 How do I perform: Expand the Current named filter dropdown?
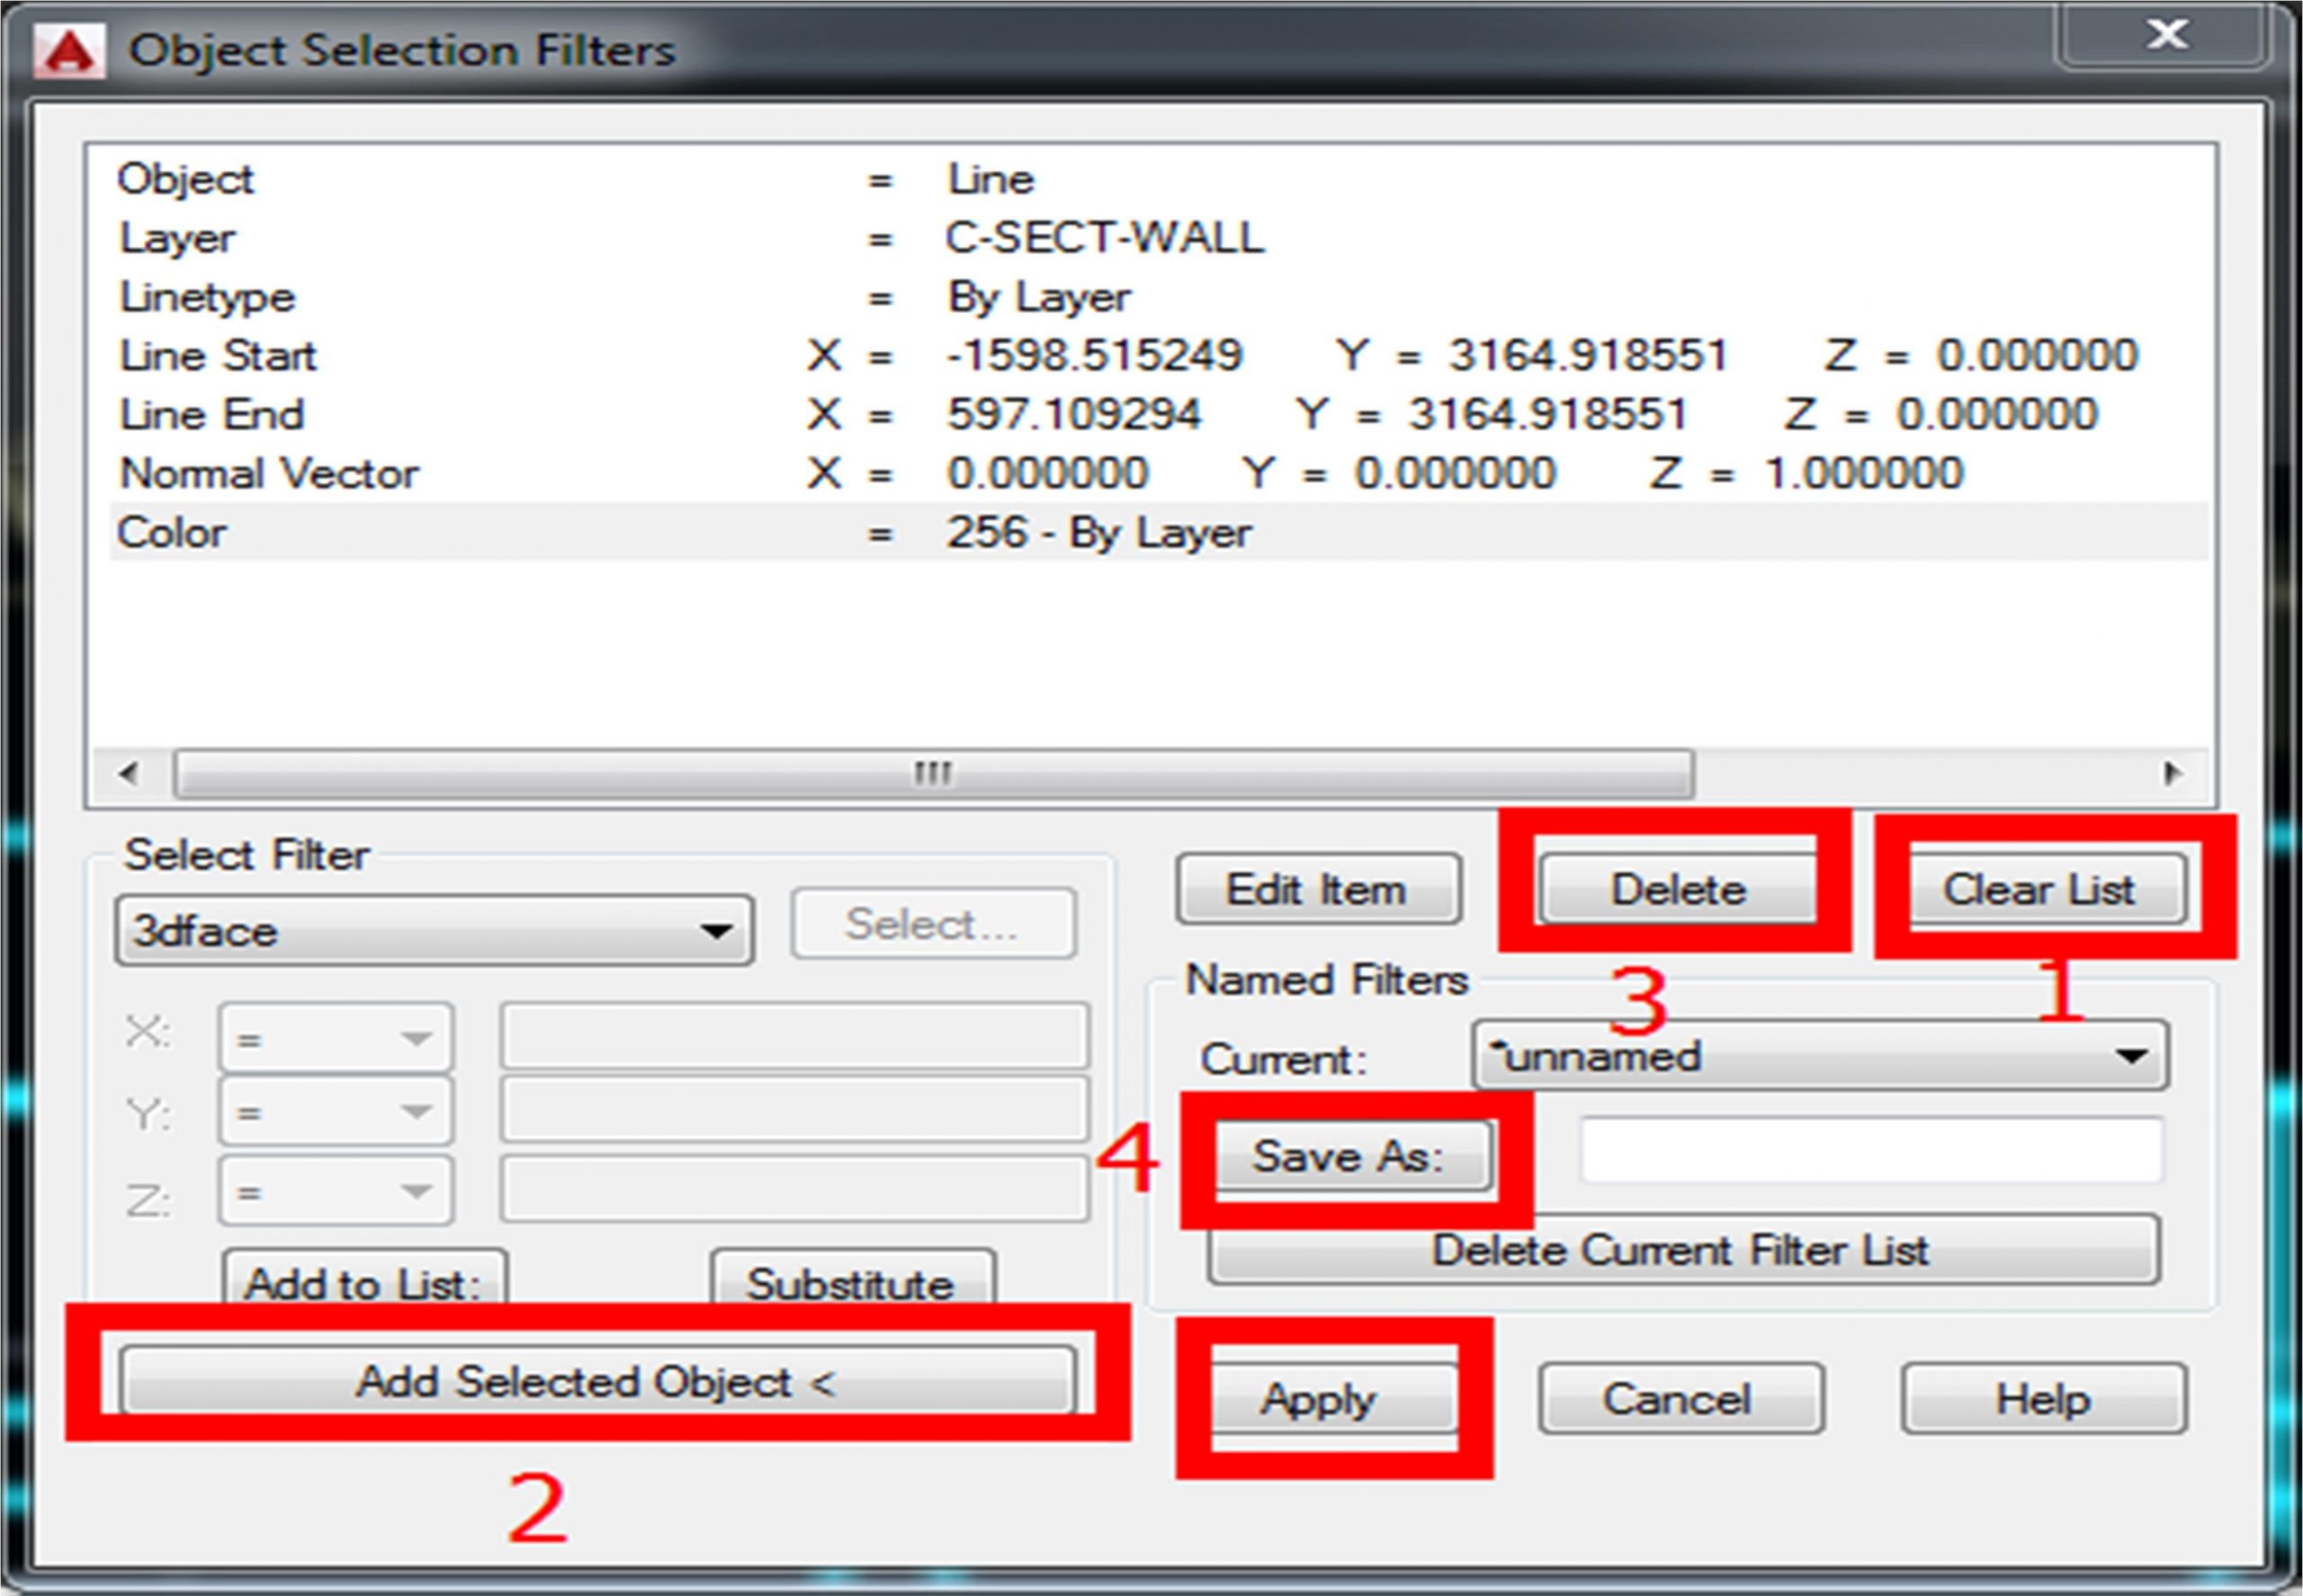1820,1056
